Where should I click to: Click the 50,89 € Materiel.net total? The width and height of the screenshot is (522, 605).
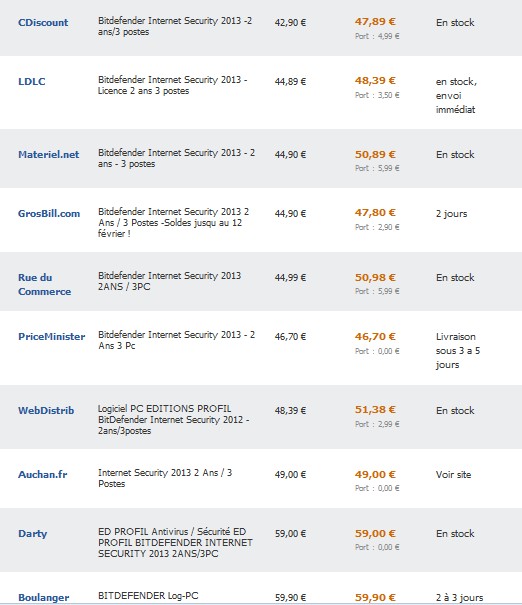[375, 154]
